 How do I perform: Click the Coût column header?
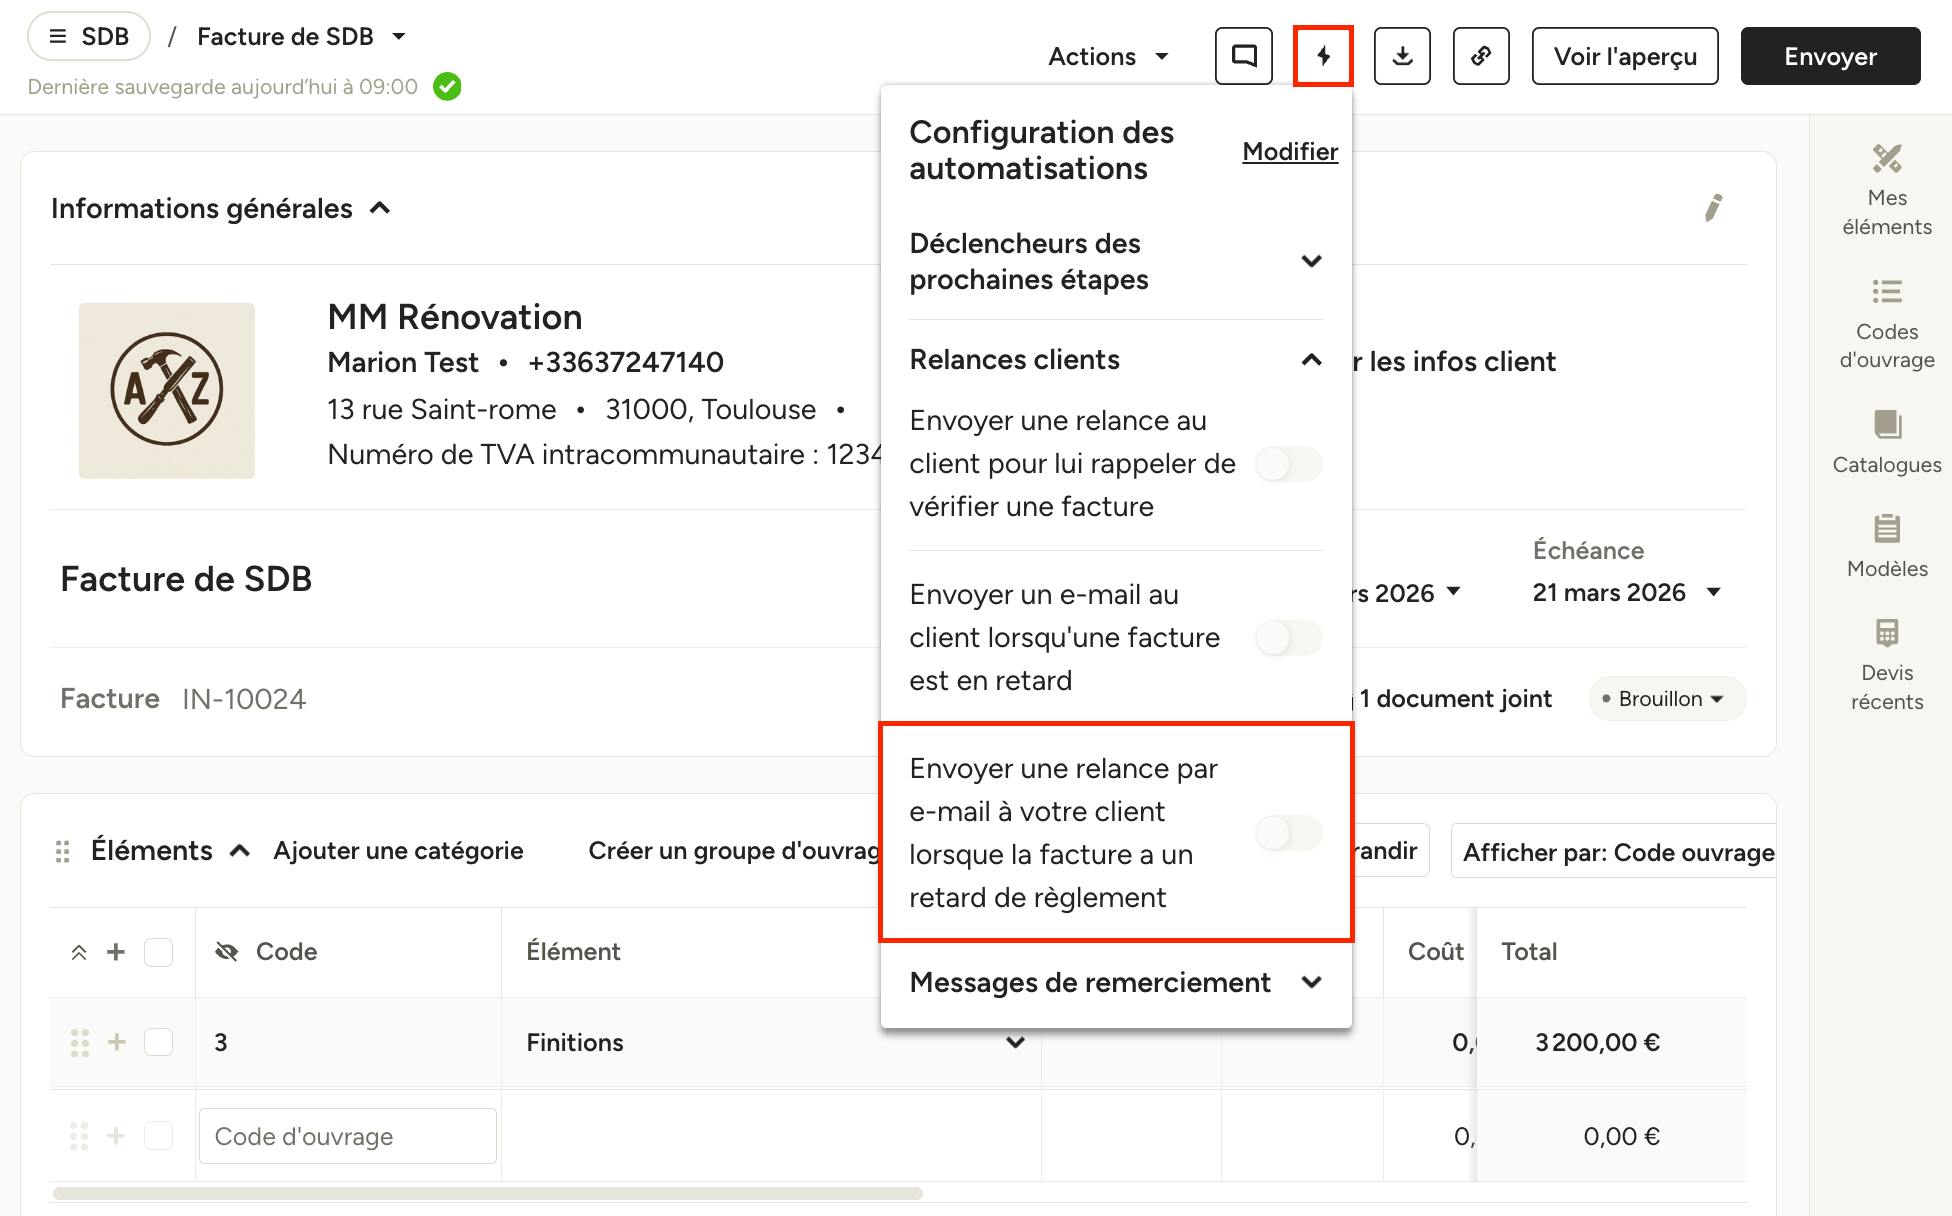pyautogui.click(x=1435, y=952)
